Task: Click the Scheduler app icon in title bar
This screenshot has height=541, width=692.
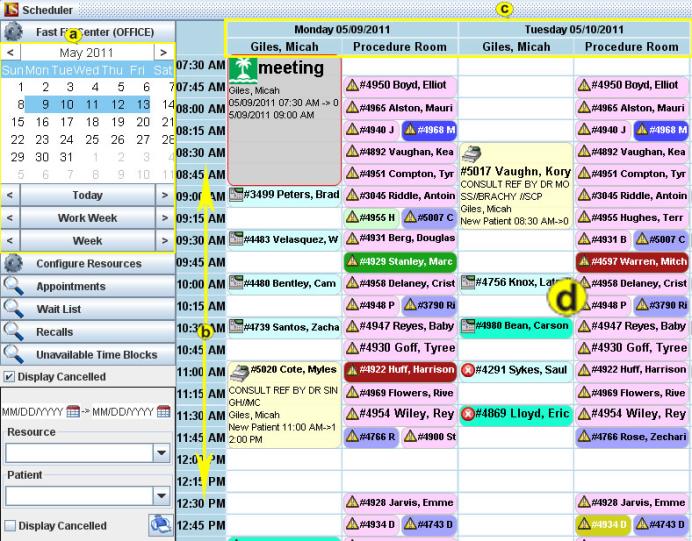Action: (x=11, y=9)
